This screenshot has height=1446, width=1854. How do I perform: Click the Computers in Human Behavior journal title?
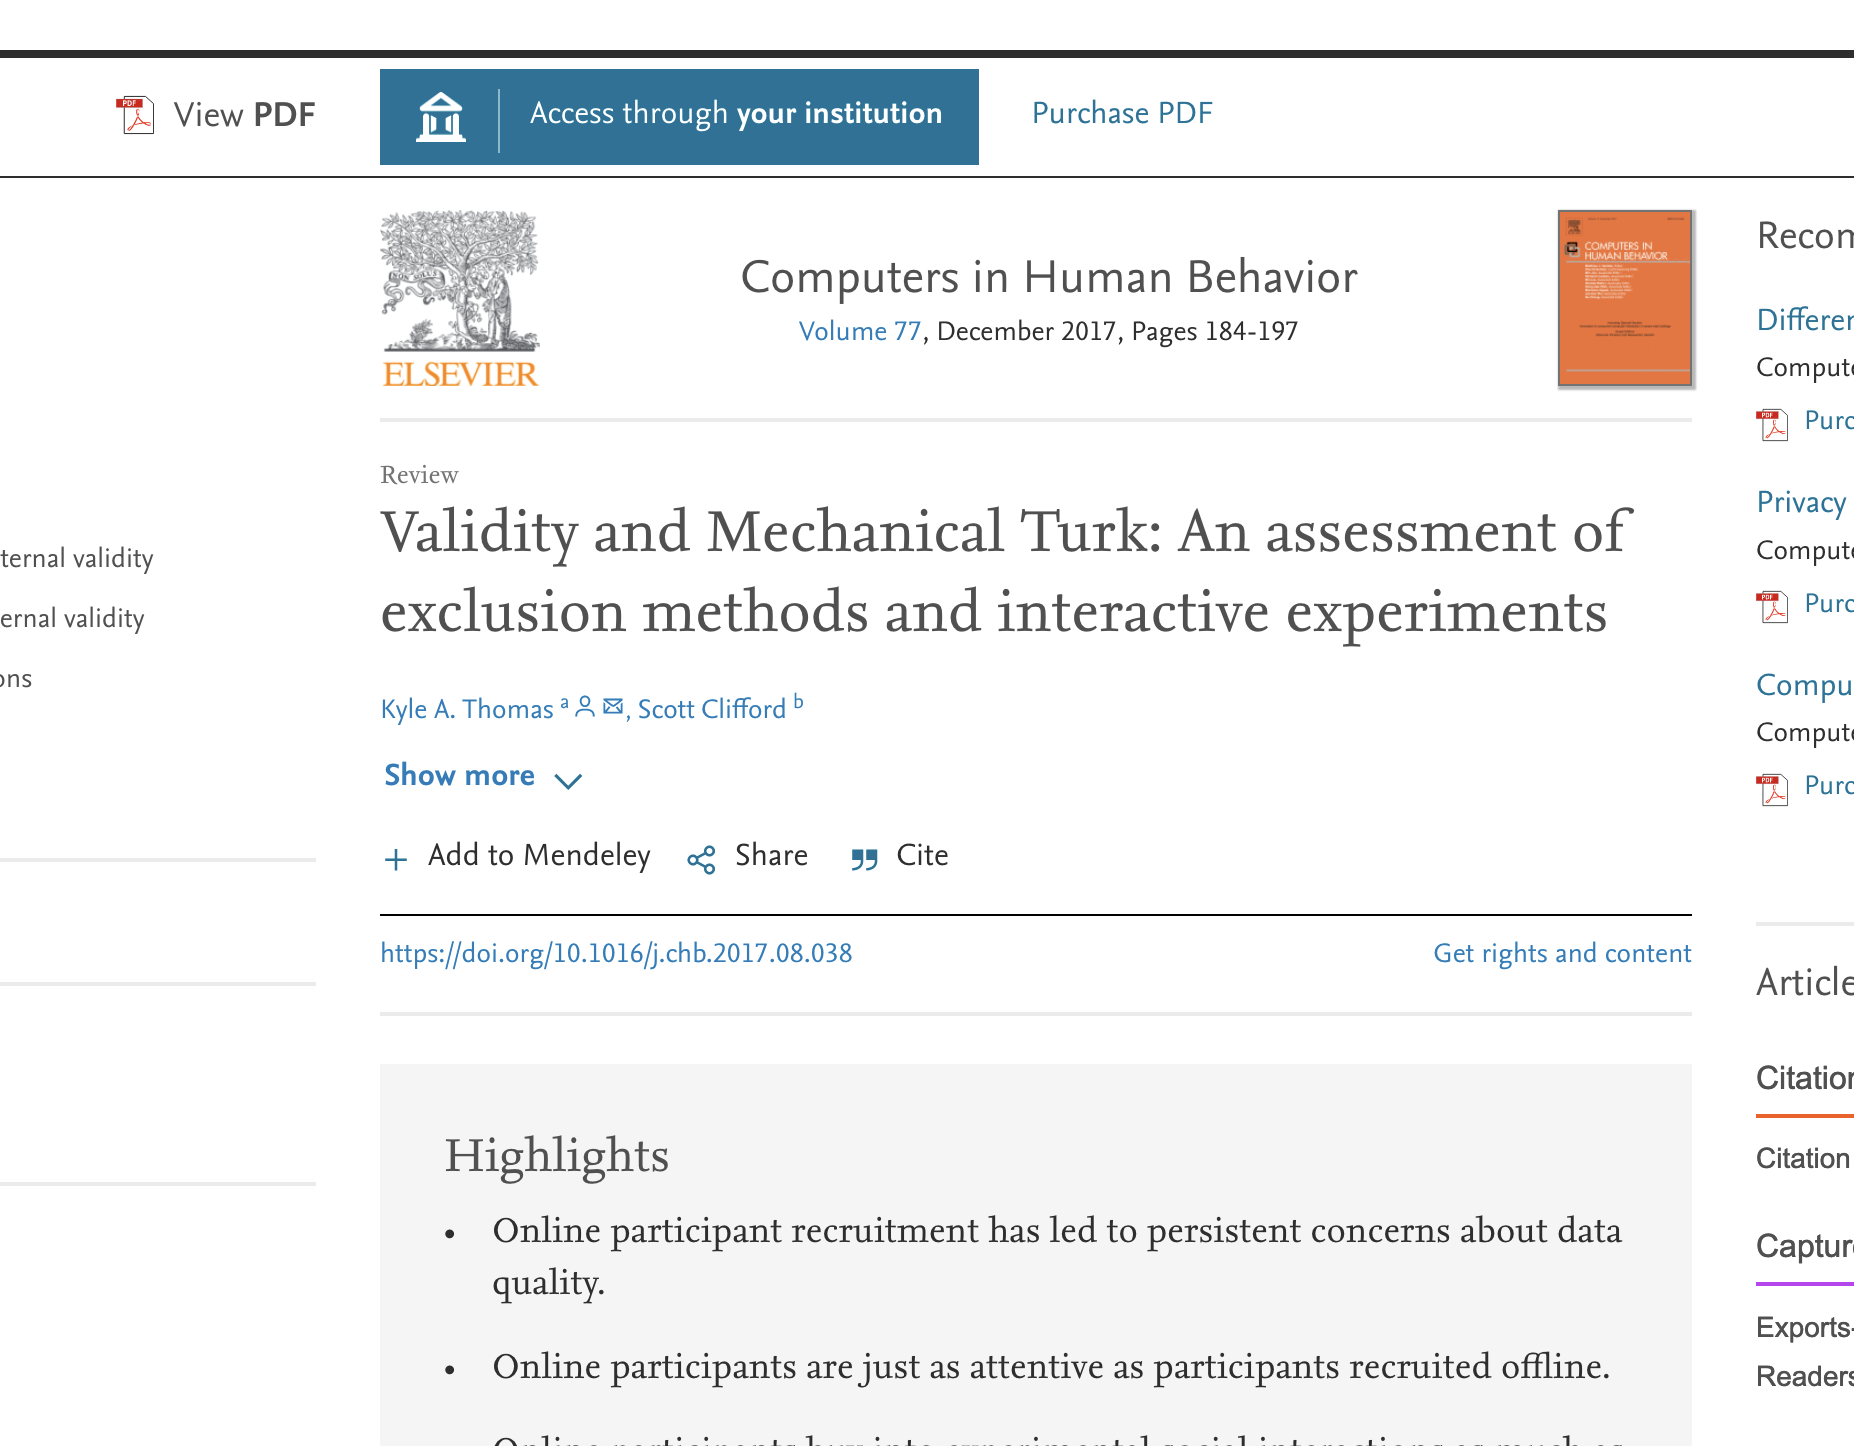pyautogui.click(x=1049, y=277)
